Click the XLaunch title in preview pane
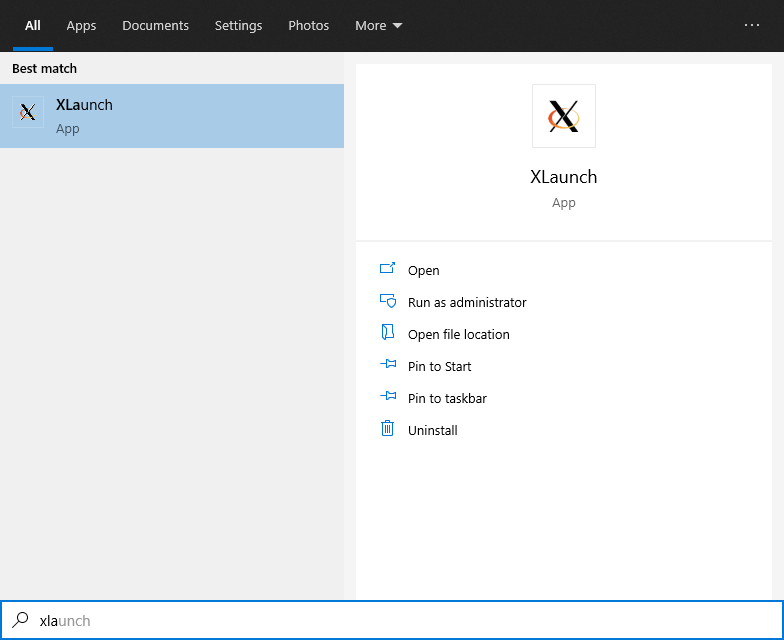This screenshot has height=640, width=784. [564, 177]
